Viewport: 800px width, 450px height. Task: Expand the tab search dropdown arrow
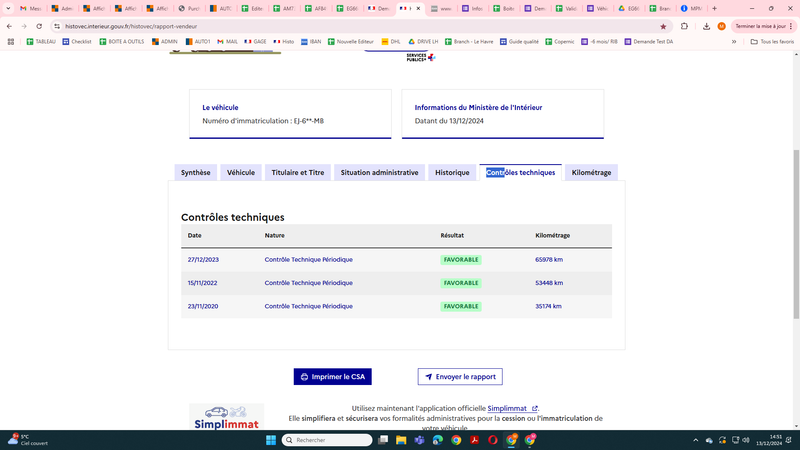8,8
